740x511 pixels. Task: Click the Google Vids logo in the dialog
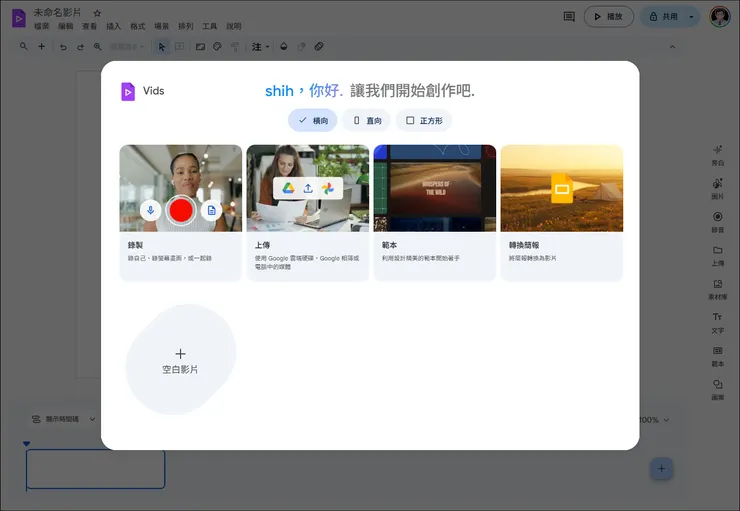128,92
